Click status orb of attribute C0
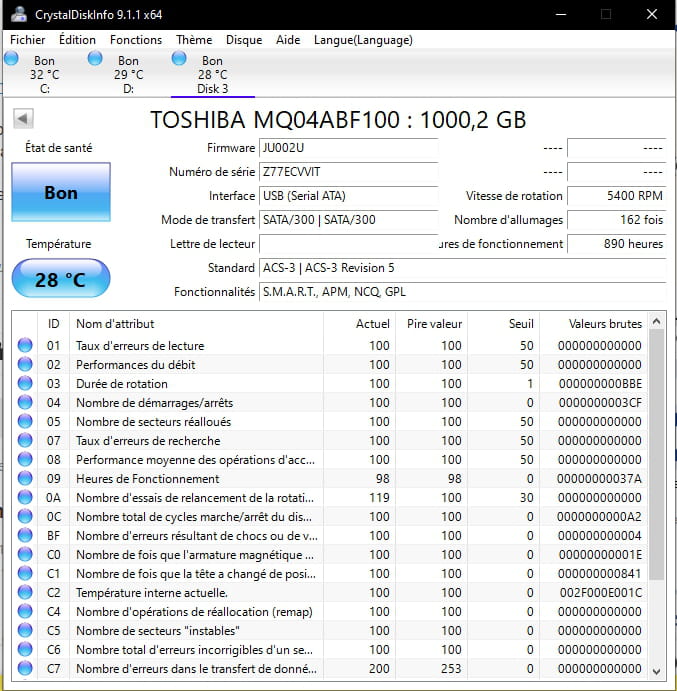The height and width of the screenshot is (691, 677). point(25,554)
